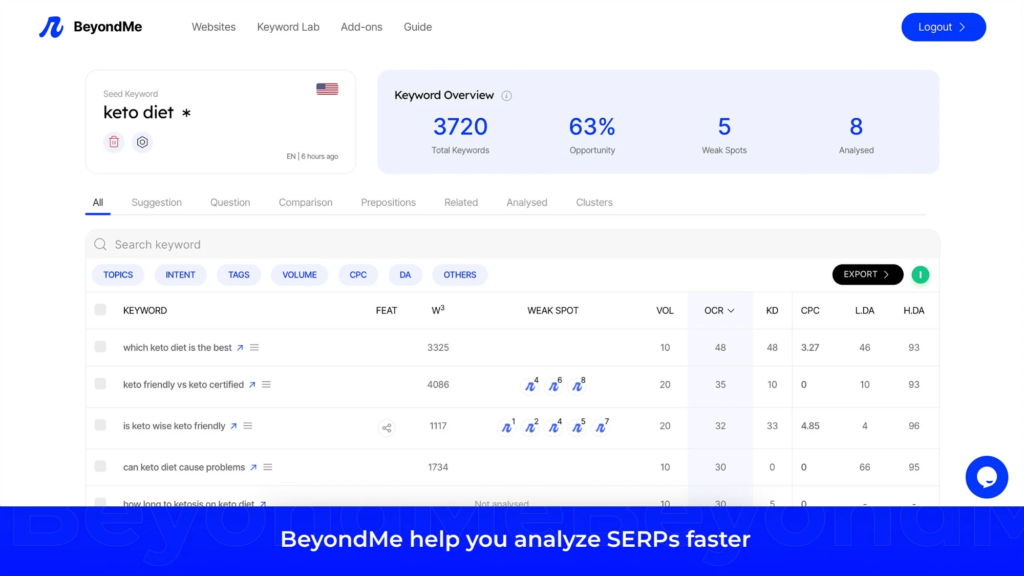Click the red trash delete icon
Viewport: 1024px width, 576px height.
[114, 142]
